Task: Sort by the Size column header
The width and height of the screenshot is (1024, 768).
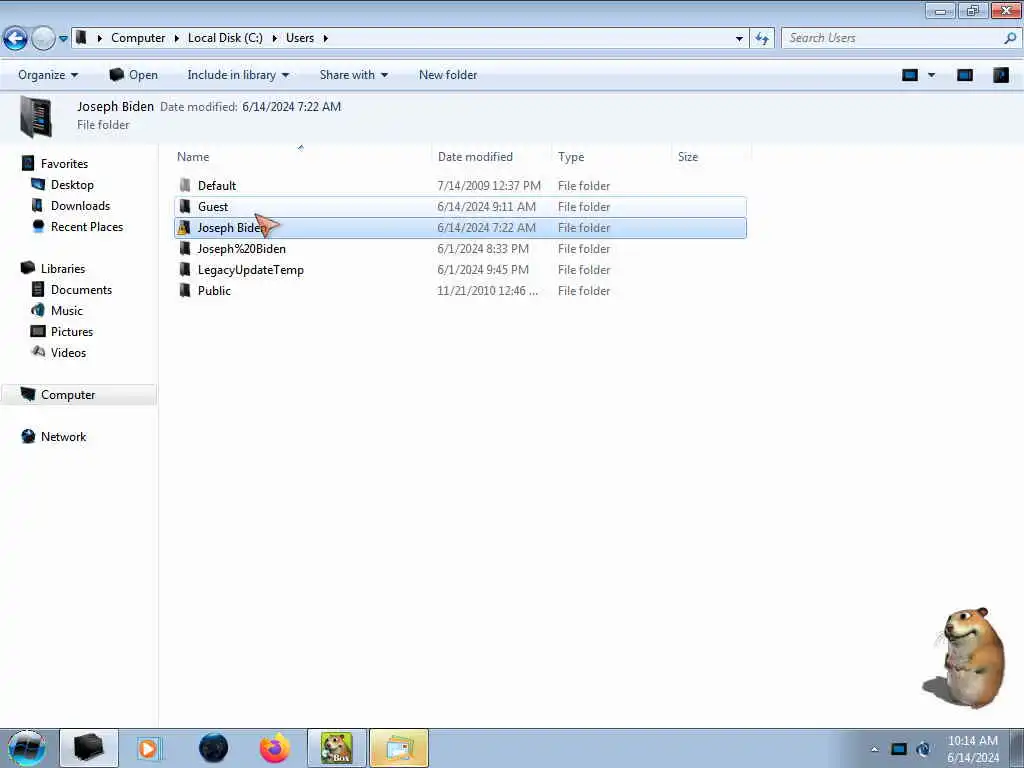Action: point(688,157)
